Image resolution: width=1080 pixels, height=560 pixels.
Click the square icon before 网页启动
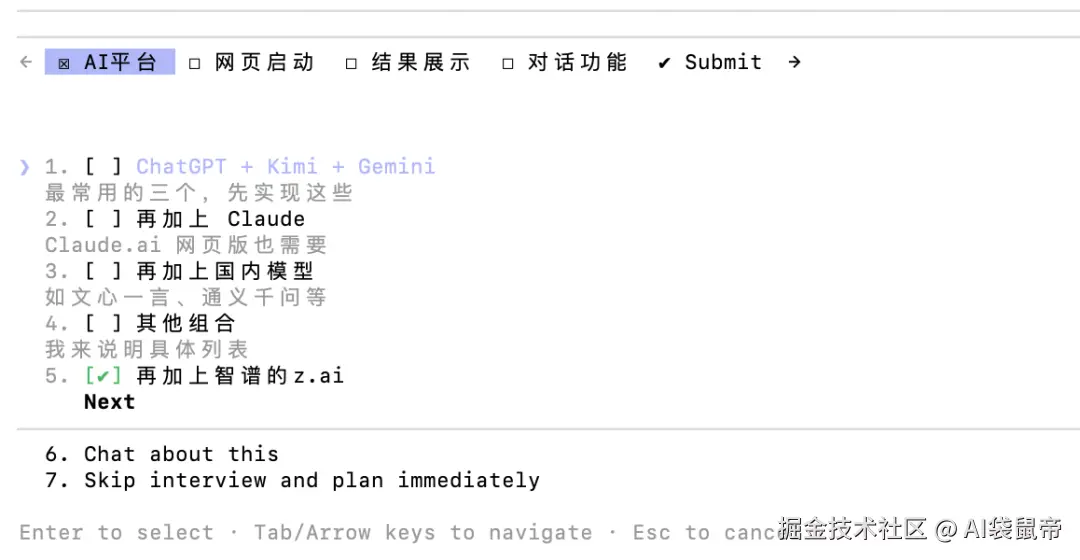click(x=195, y=63)
